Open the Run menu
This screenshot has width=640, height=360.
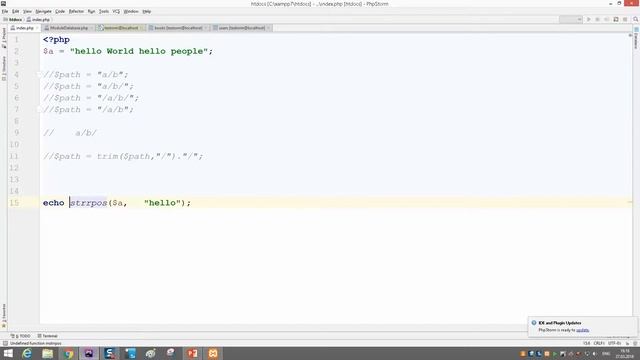point(91,11)
